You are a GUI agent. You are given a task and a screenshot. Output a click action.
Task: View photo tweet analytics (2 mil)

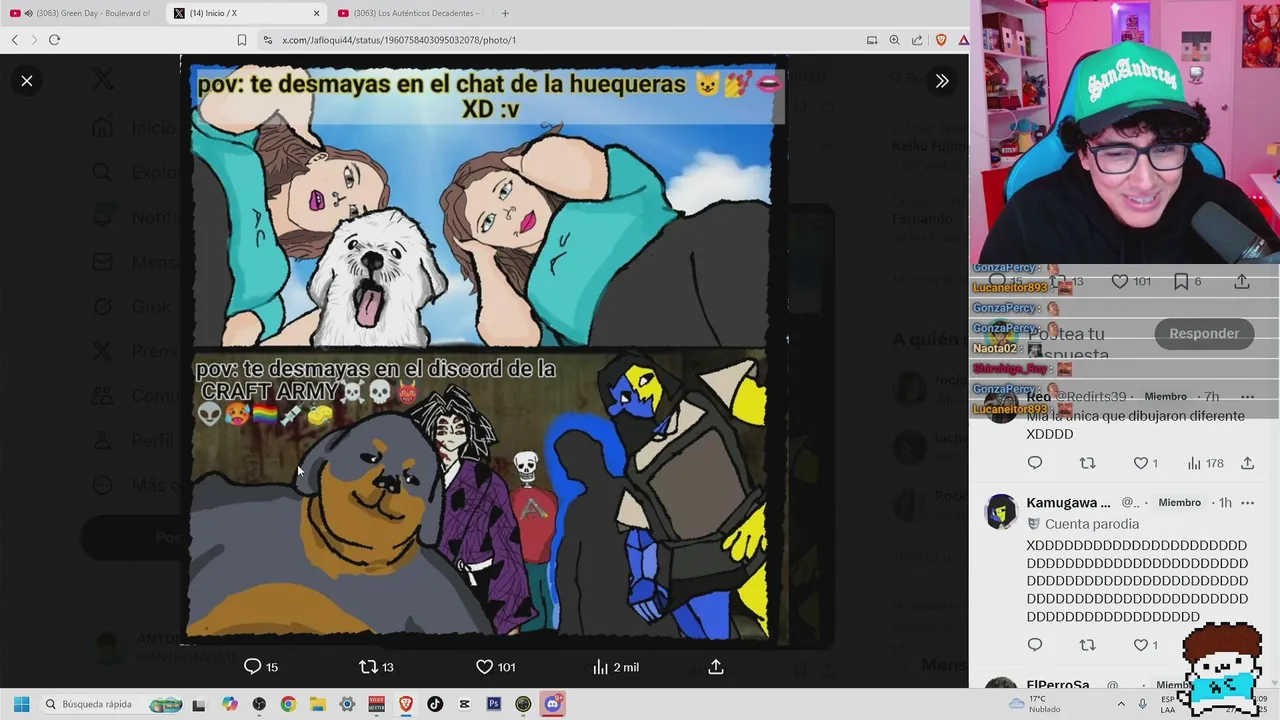[615, 667]
